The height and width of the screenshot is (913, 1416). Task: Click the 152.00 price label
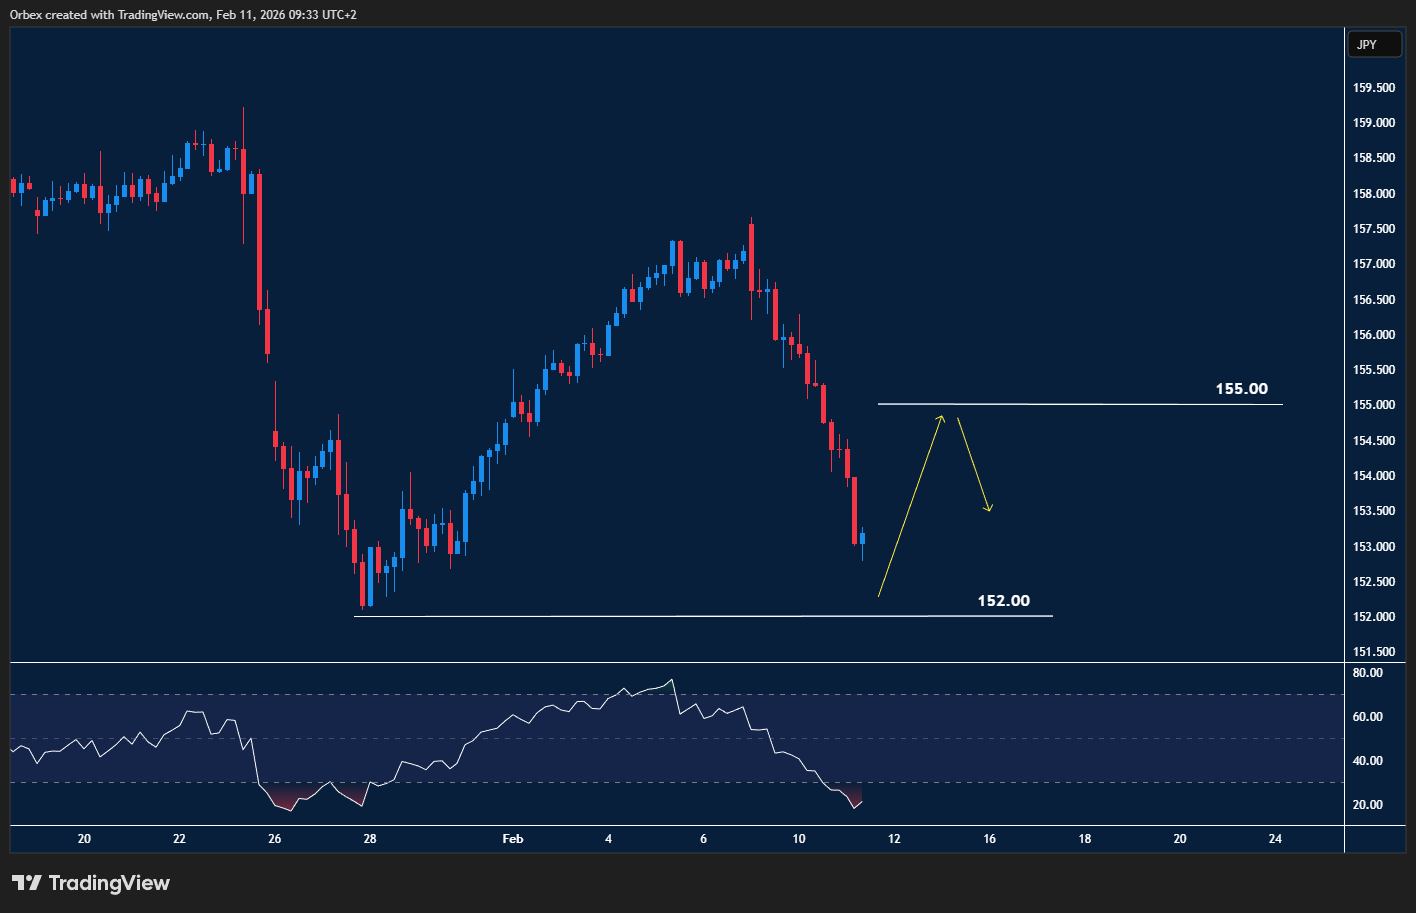pos(1004,601)
